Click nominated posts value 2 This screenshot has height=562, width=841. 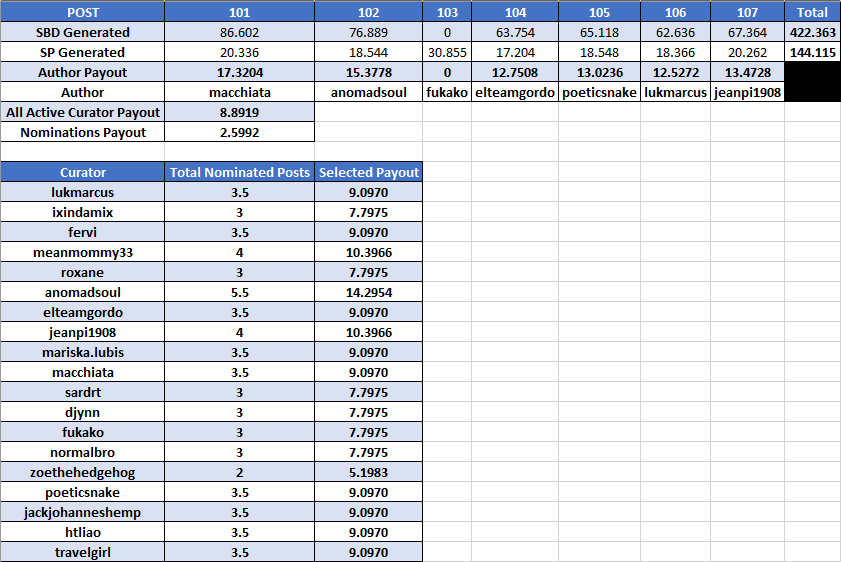pyautogui.click(x=239, y=472)
